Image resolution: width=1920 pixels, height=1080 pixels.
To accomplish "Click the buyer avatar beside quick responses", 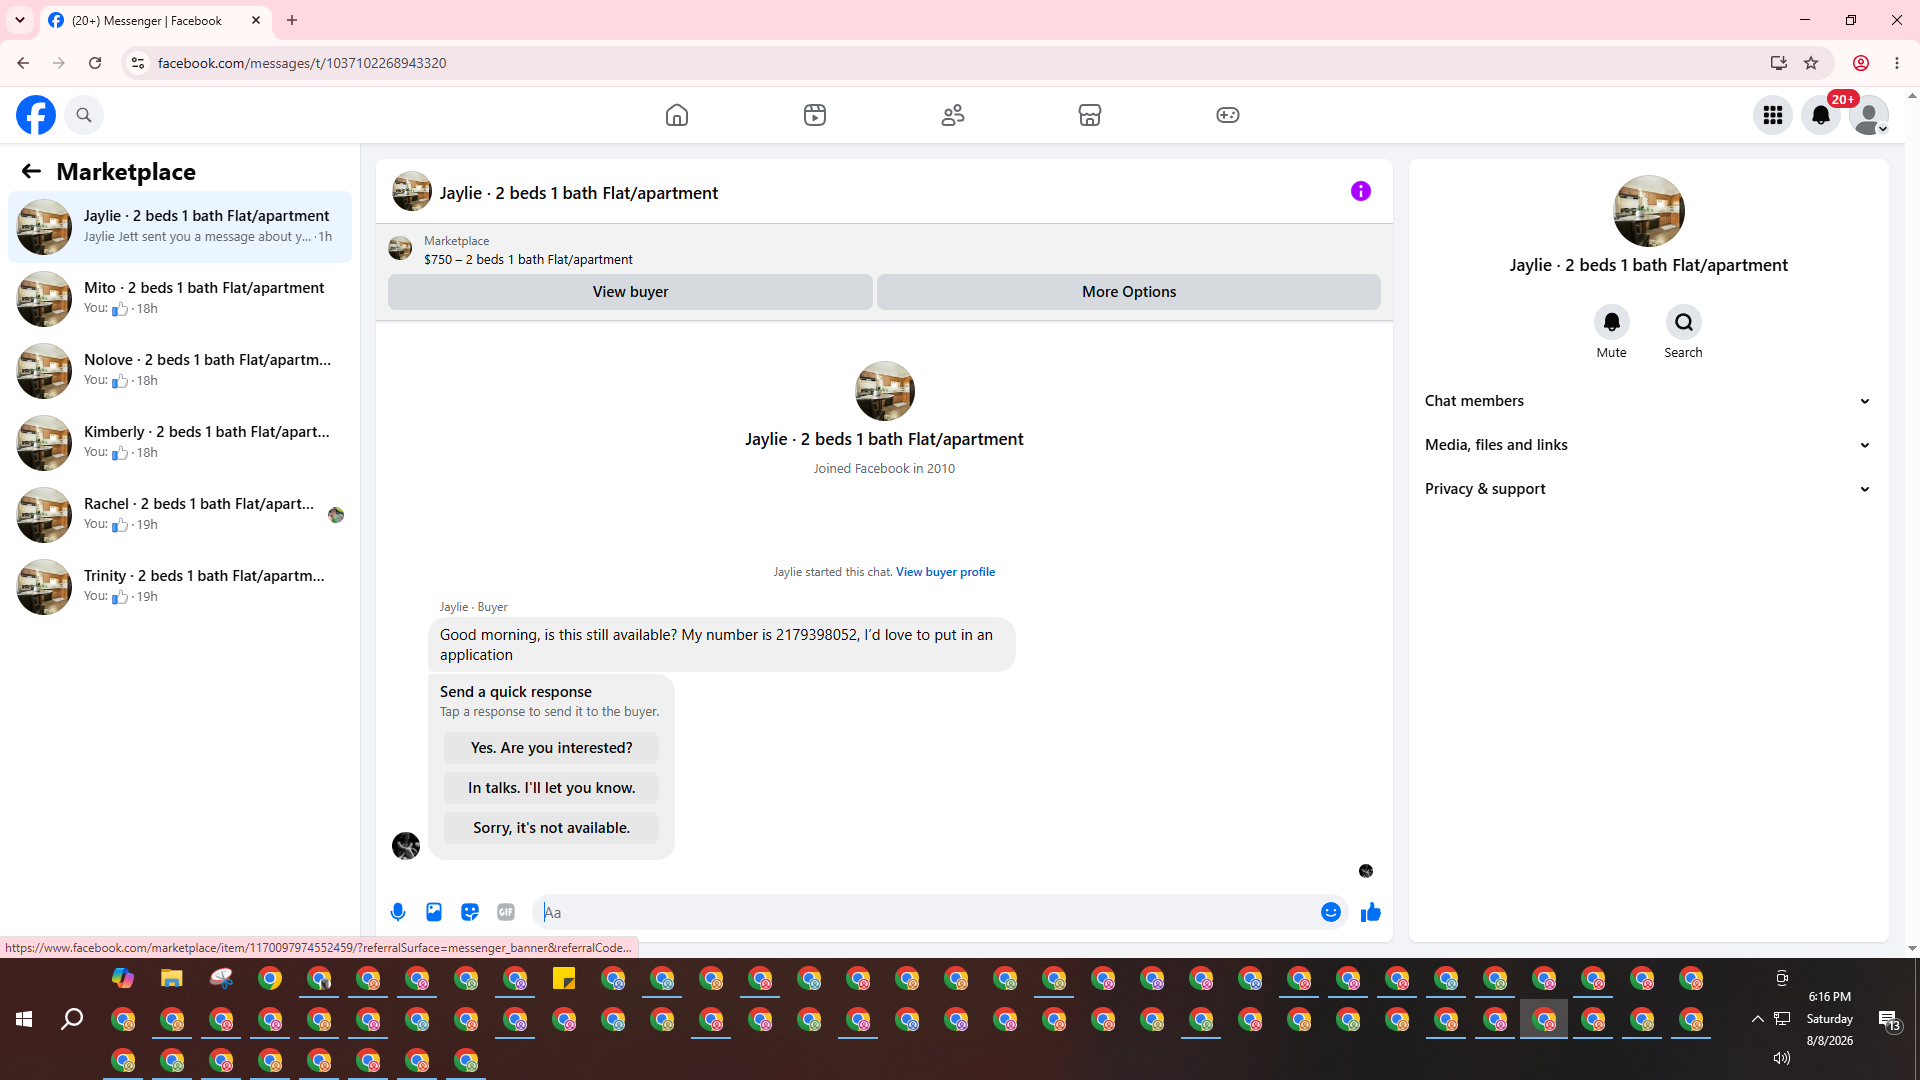I will point(406,846).
